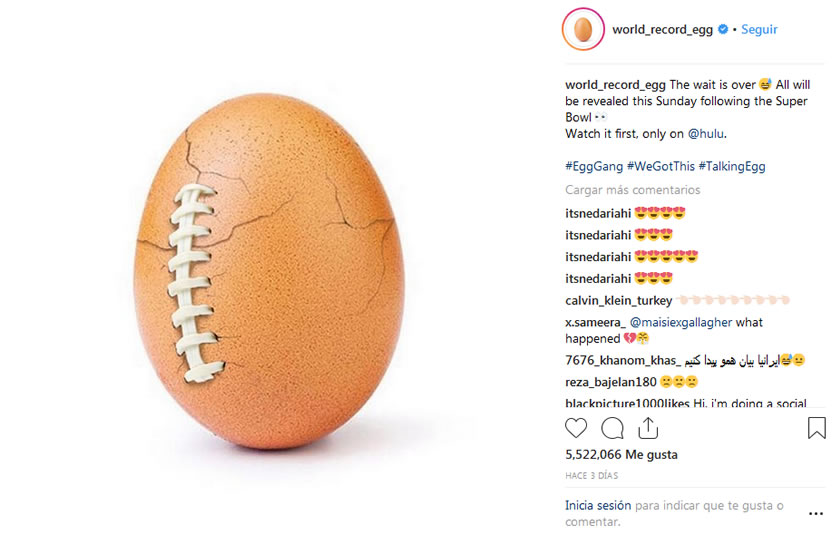Open the #EggGang hashtag
The width and height of the screenshot is (832, 535).
[594, 166]
